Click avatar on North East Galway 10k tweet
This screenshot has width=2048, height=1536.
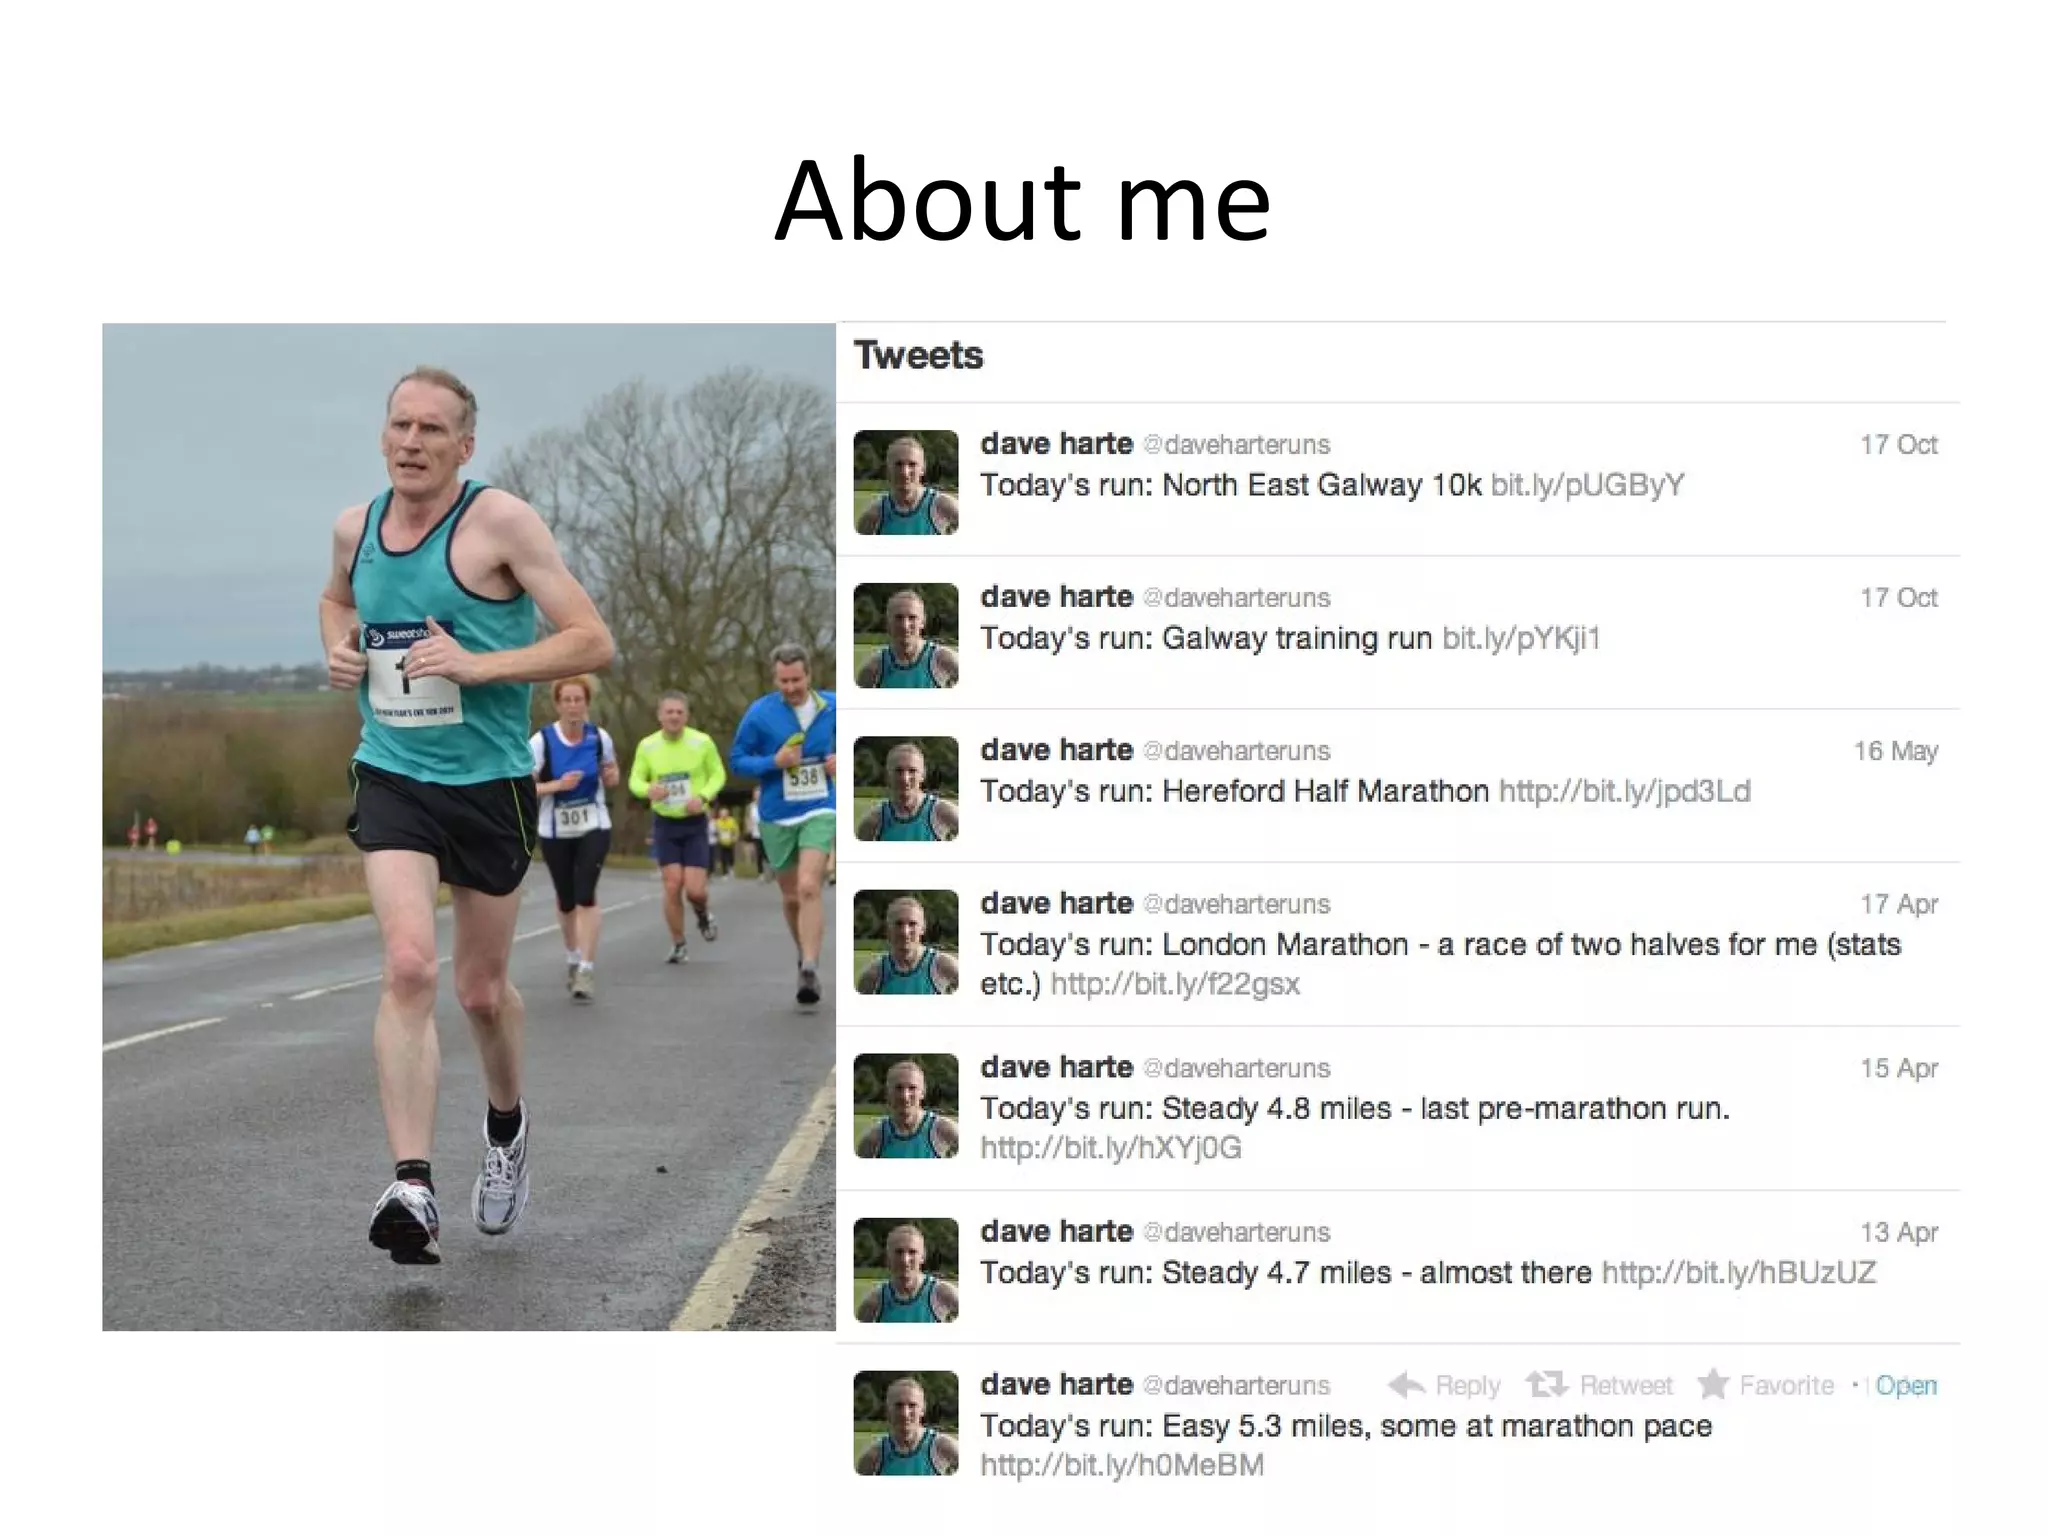pos(906,482)
